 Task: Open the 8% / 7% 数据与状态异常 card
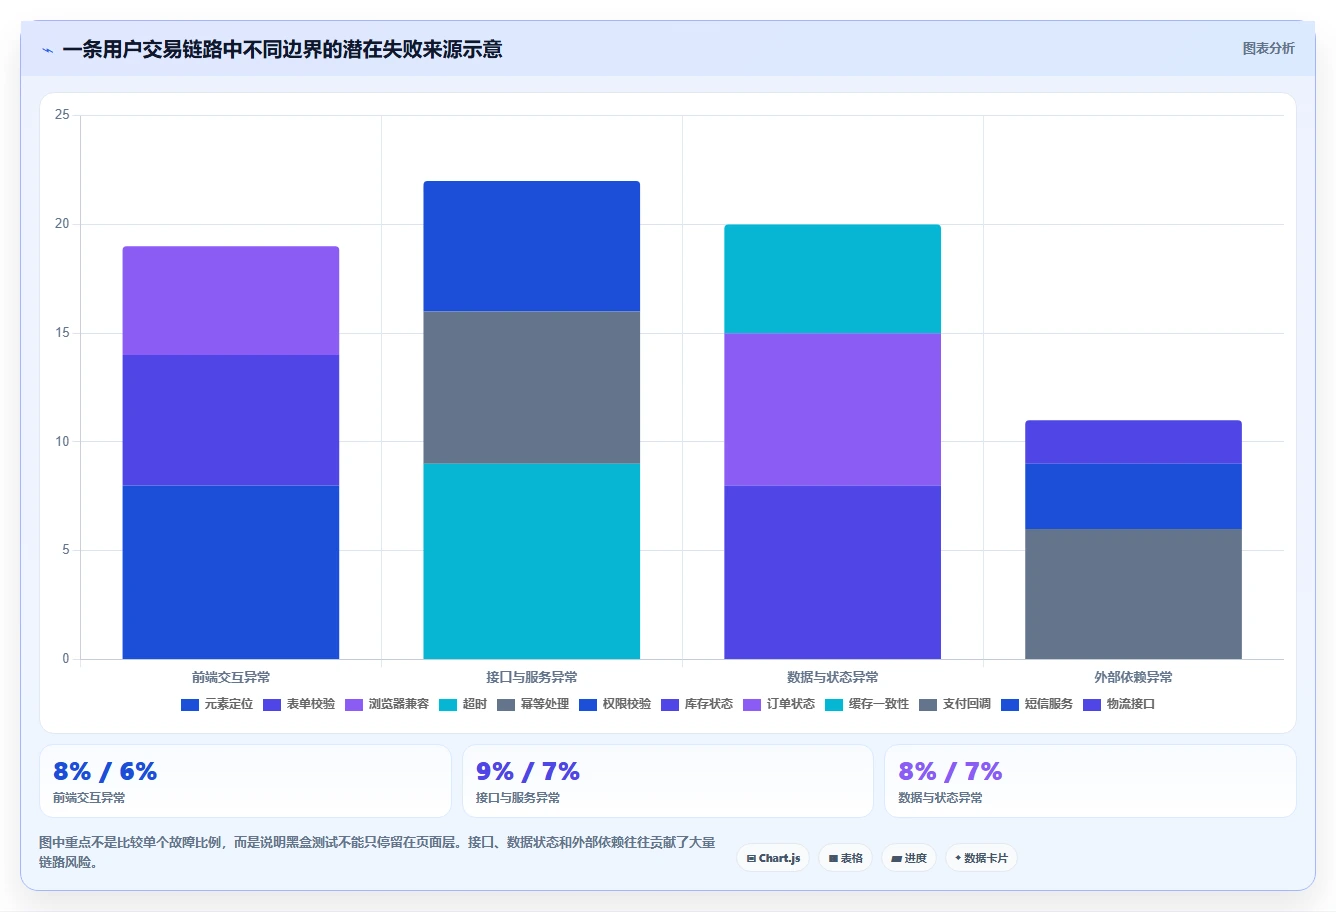(1090, 781)
